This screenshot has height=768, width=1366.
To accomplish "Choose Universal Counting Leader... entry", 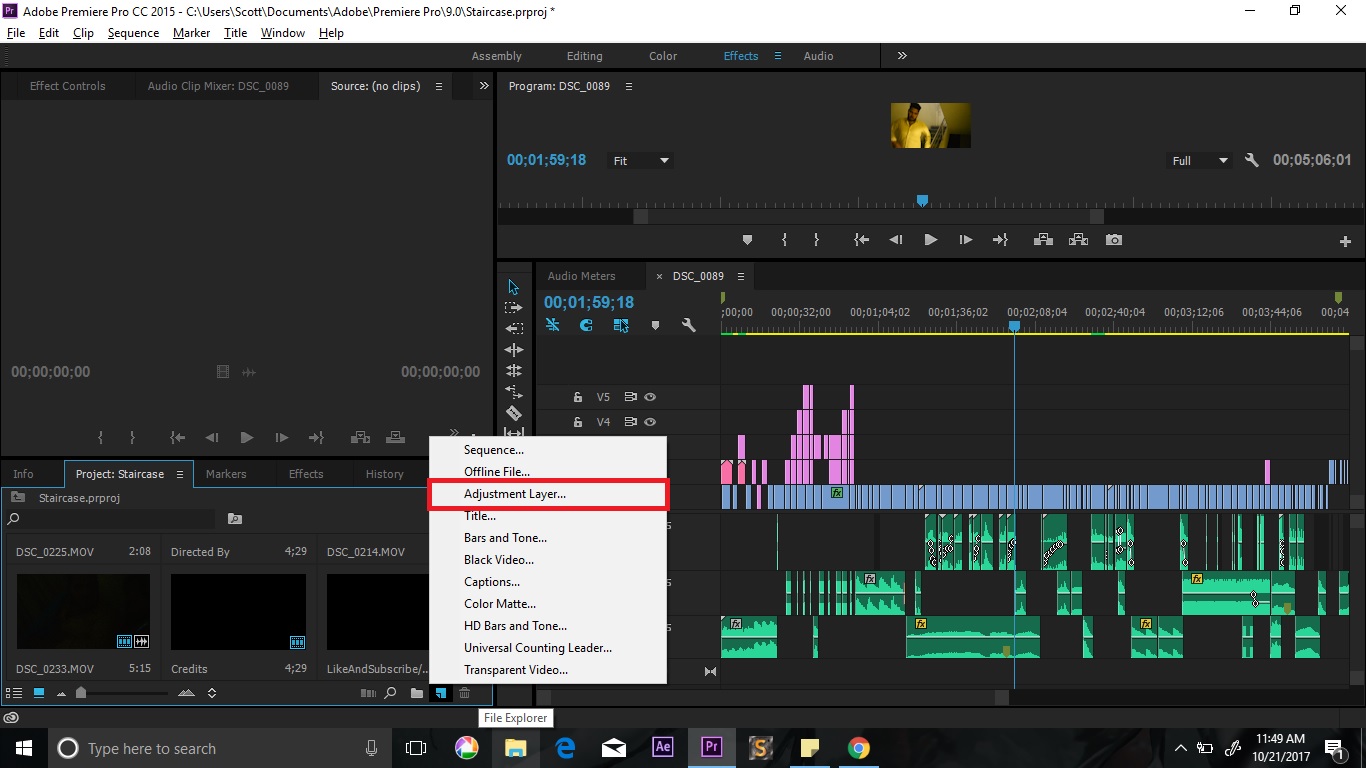I will 548,648.
